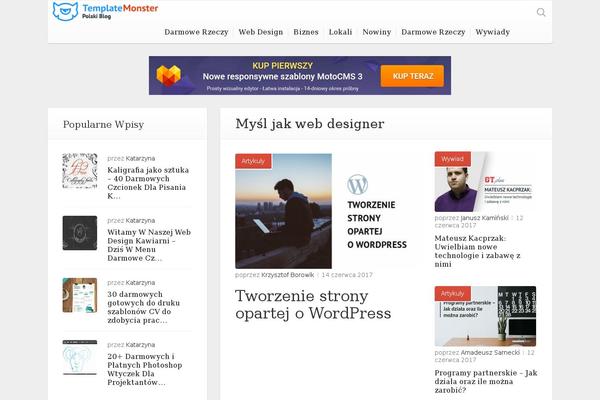
Task: Open 30 darmowych gotowych do druku szablonów CV
Action: pos(143,307)
